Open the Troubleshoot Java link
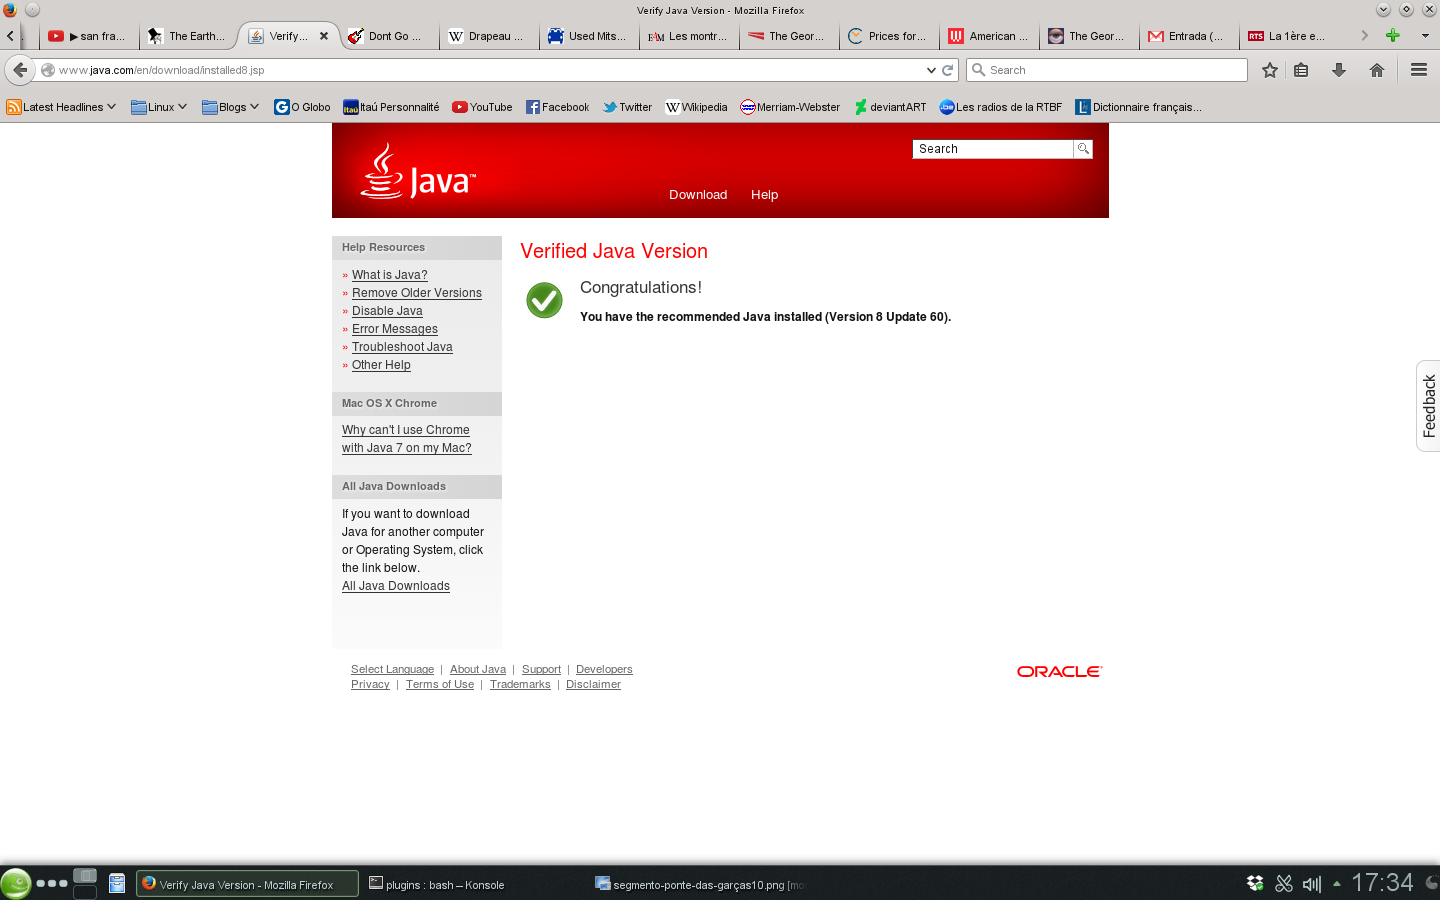1440x900 pixels. click(402, 347)
